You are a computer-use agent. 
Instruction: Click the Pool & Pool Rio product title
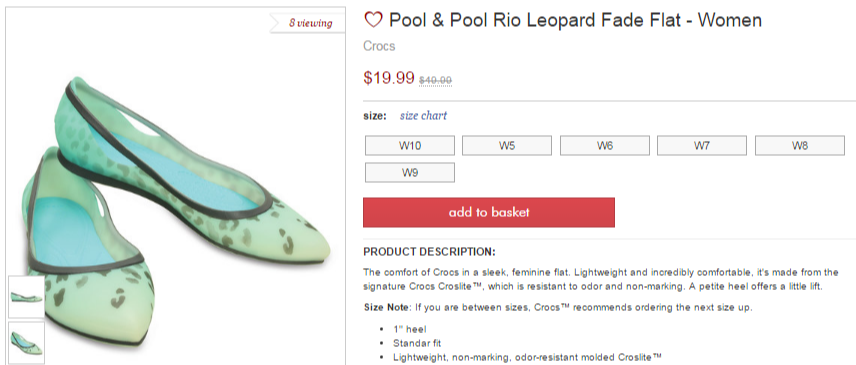575,21
